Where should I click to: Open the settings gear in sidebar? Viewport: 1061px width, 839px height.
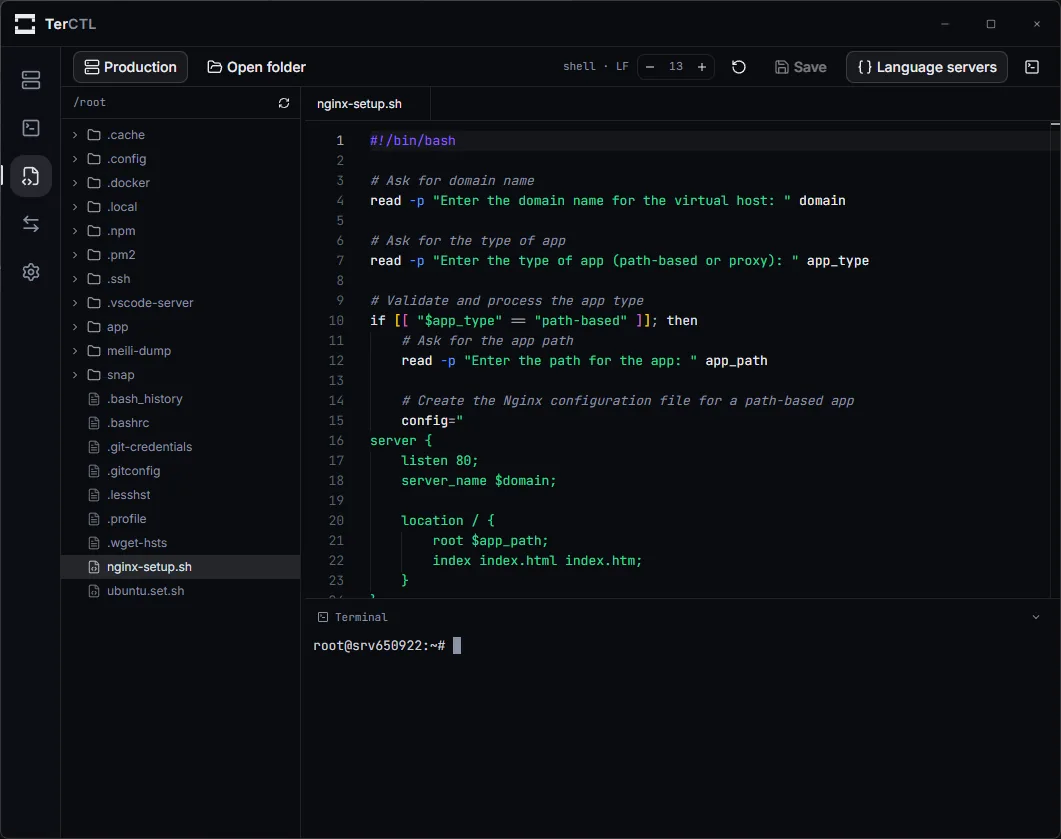[30, 272]
